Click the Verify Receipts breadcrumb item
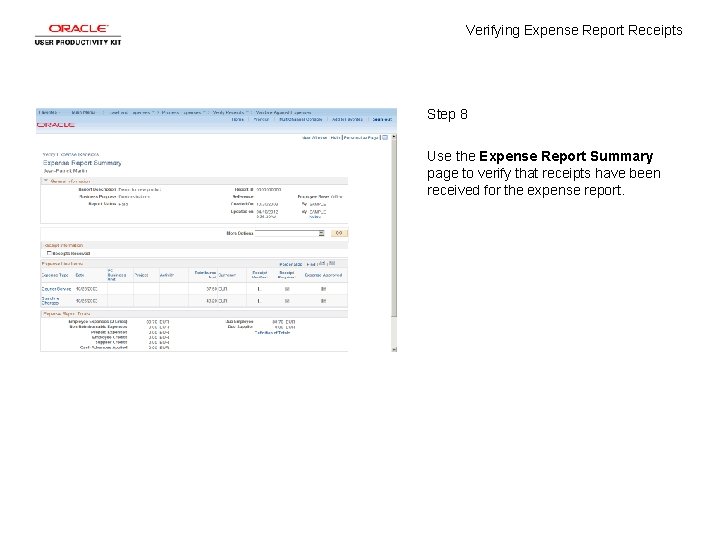 pos(229,112)
